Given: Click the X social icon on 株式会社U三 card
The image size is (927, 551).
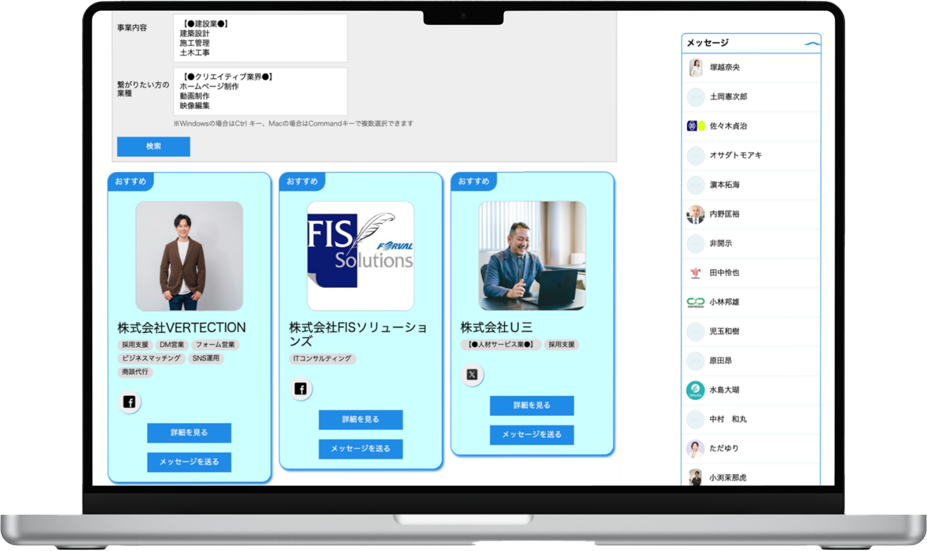Looking at the screenshot, I should click(472, 375).
